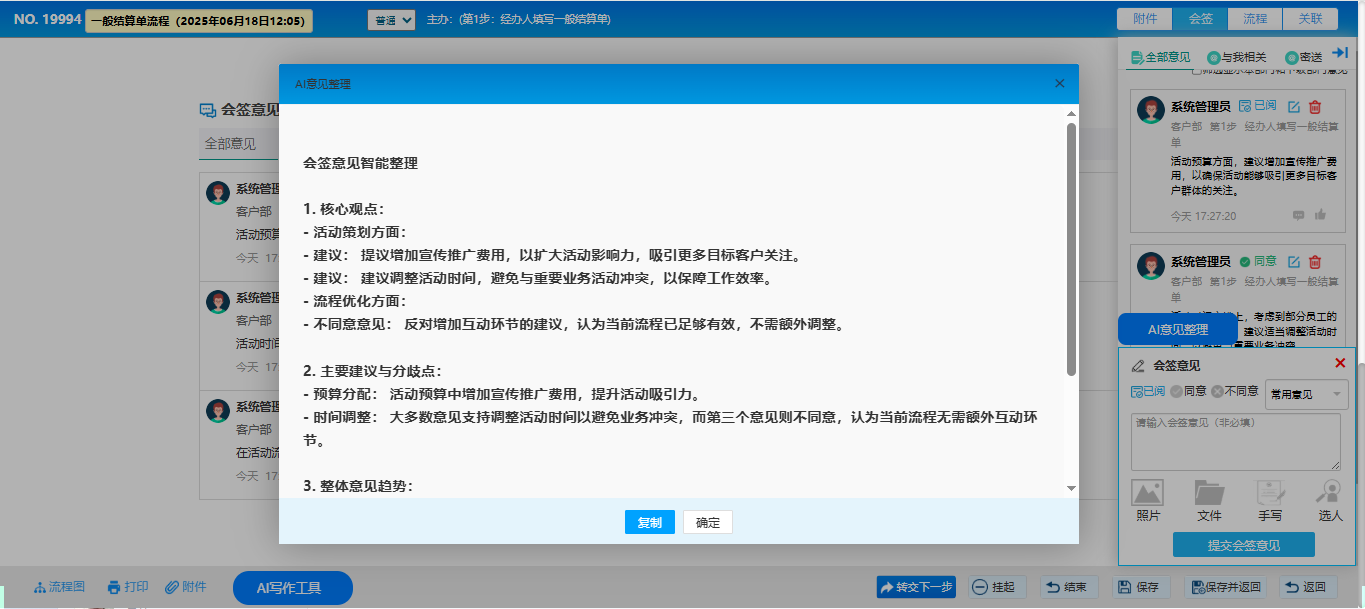
Task: Open the 普通 priority dropdown
Action: tap(391, 20)
